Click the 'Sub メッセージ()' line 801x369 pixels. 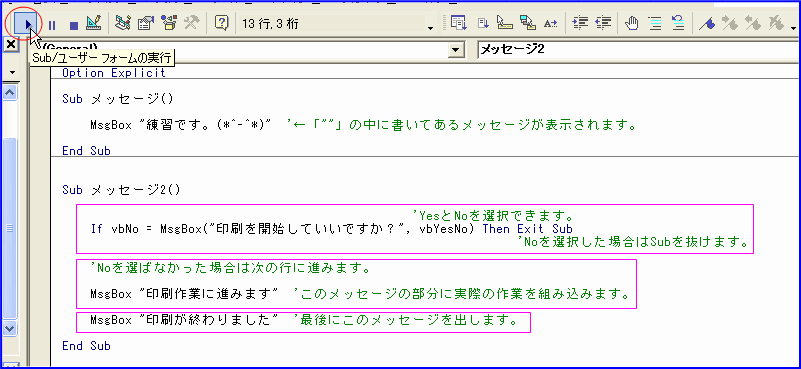[118, 99]
